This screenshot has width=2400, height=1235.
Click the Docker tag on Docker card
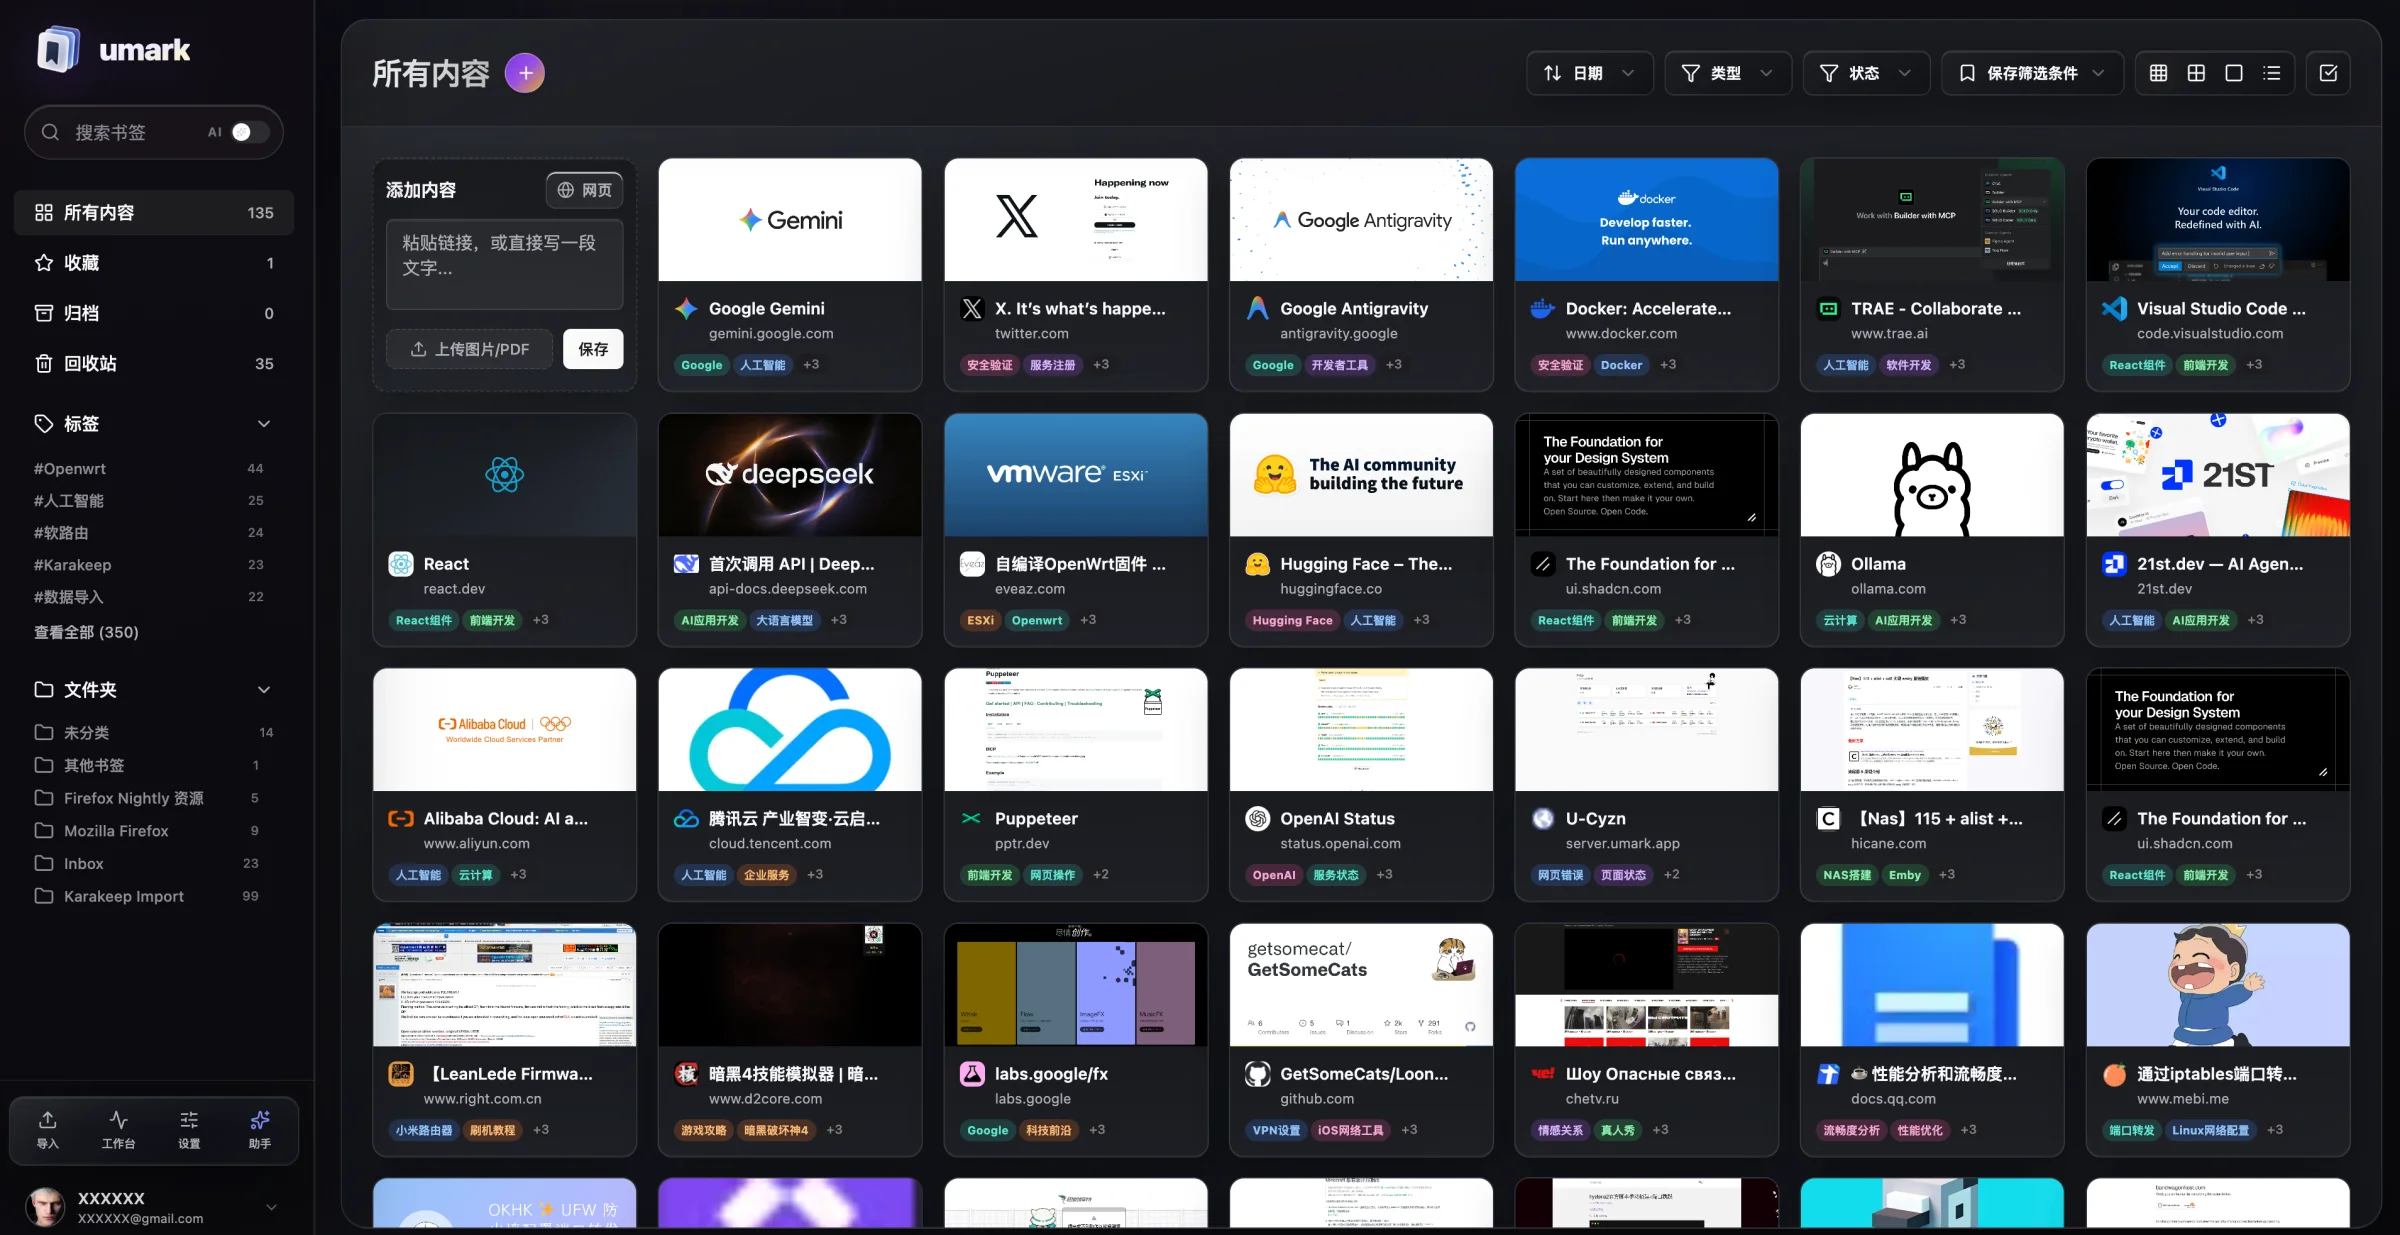1621,365
